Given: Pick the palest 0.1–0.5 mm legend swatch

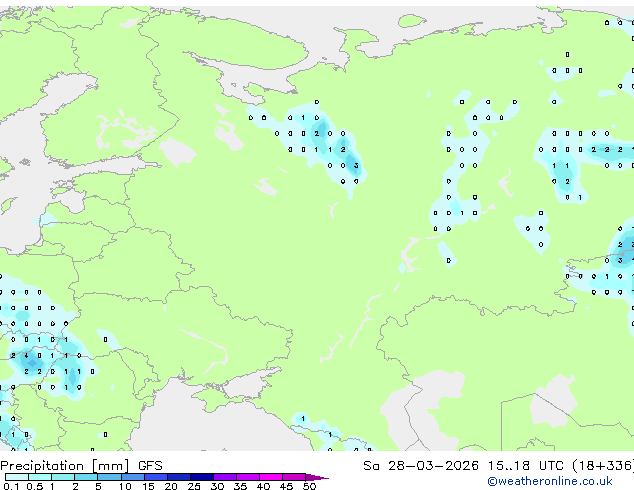Looking at the screenshot, I should pyautogui.click(x=17, y=477).
